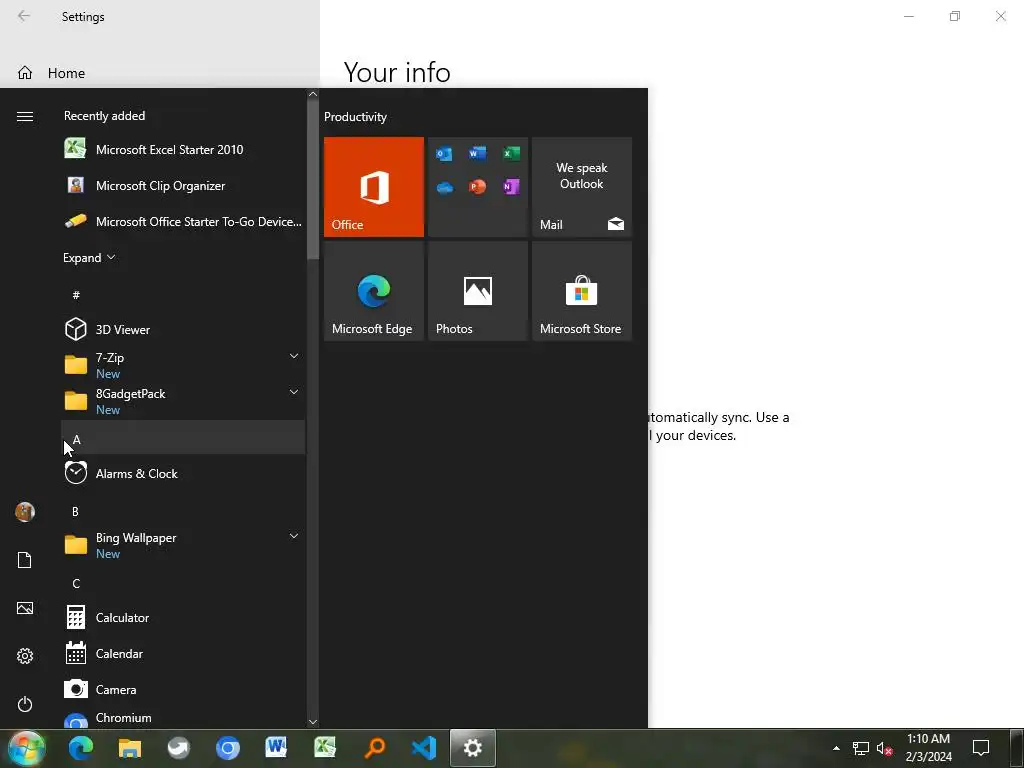Click the back arrow in Settings
The height and width of the screenshot is (768, 1024).
24,16
